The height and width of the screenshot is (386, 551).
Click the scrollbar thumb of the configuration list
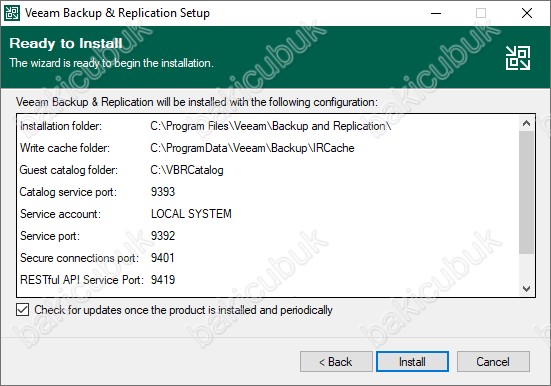(x=526, y=192)
